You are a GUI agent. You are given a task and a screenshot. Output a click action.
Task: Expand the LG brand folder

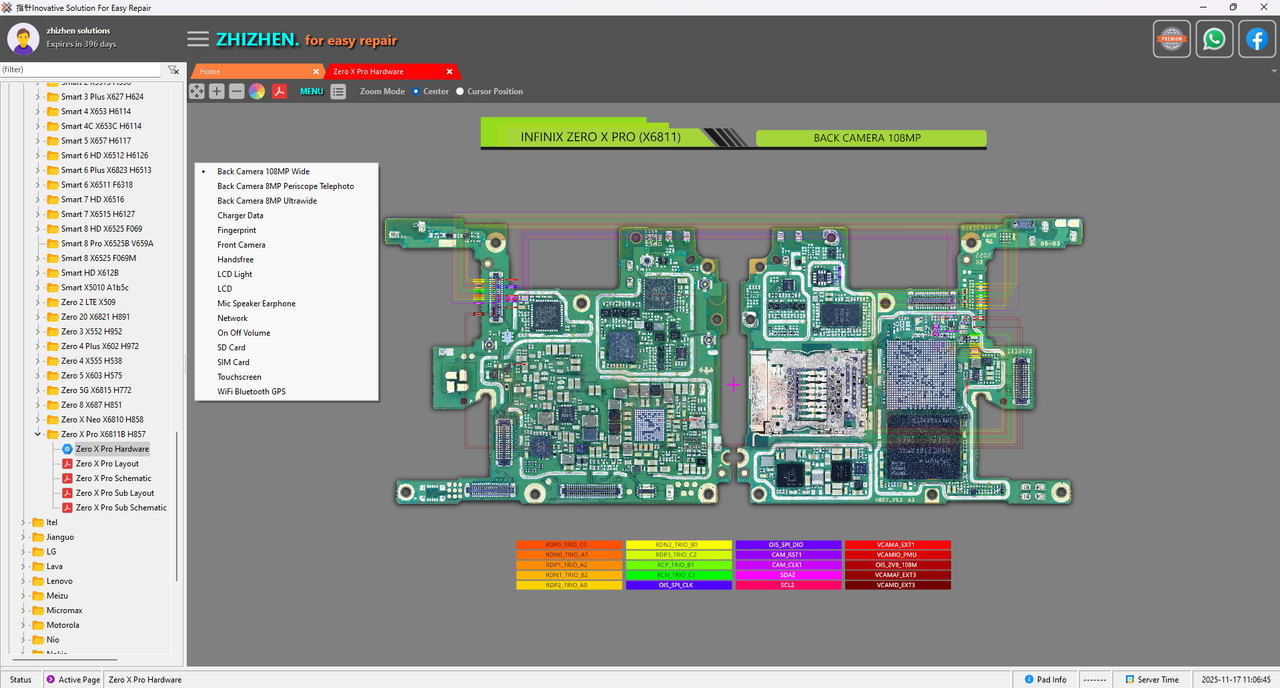[x=24, y=552]
